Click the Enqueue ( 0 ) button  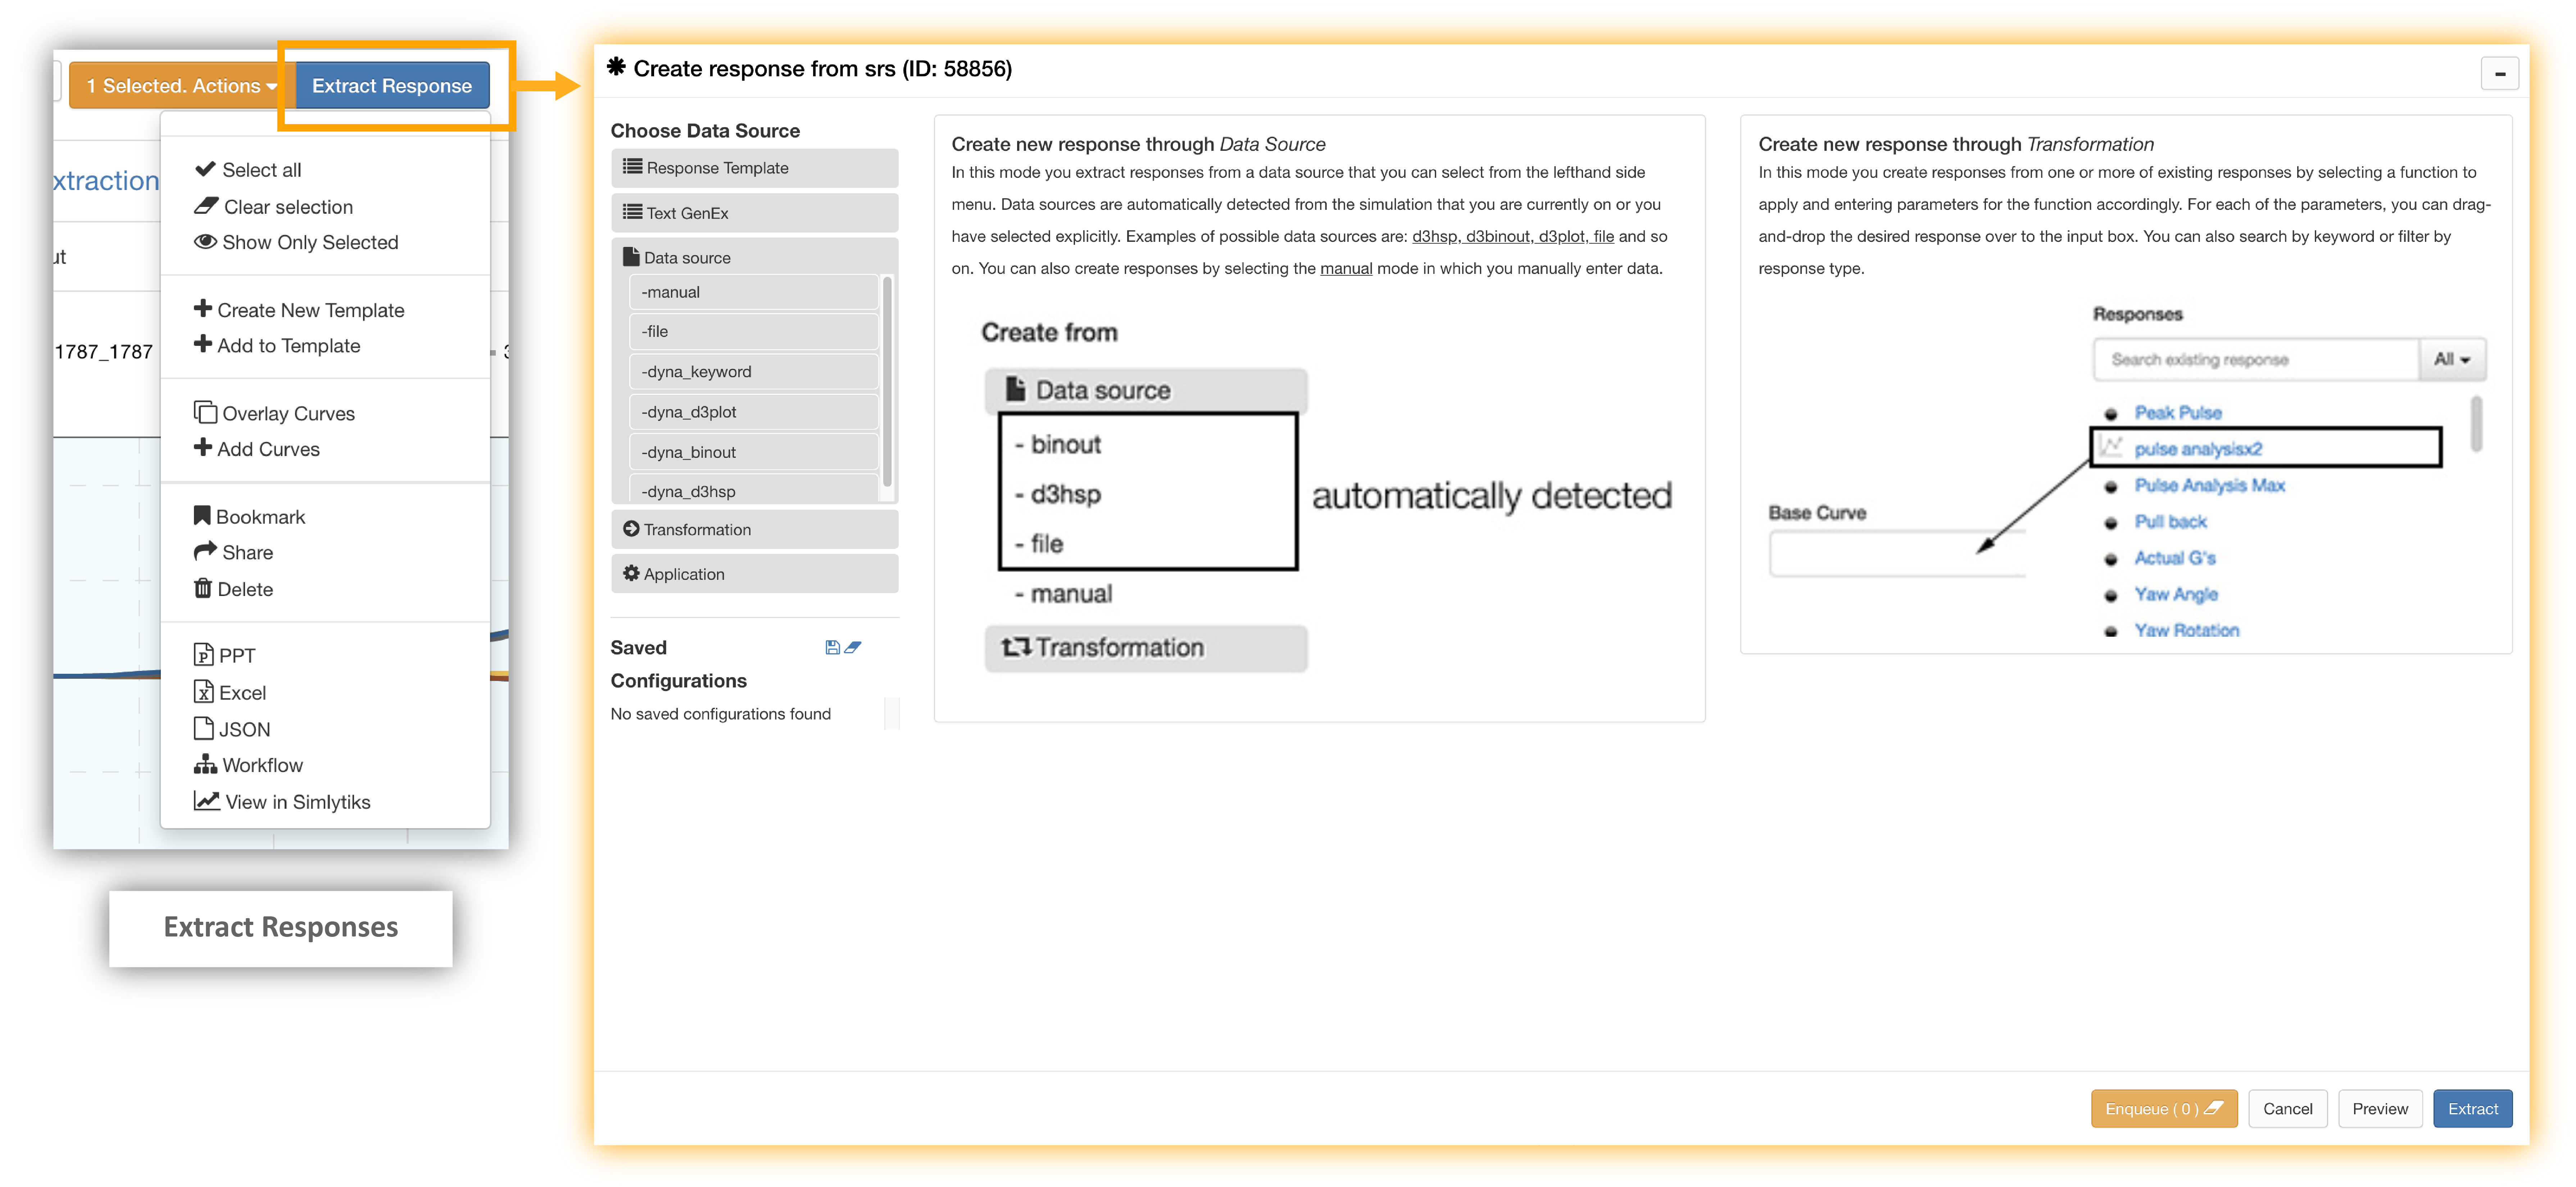coord(2164,1109)
